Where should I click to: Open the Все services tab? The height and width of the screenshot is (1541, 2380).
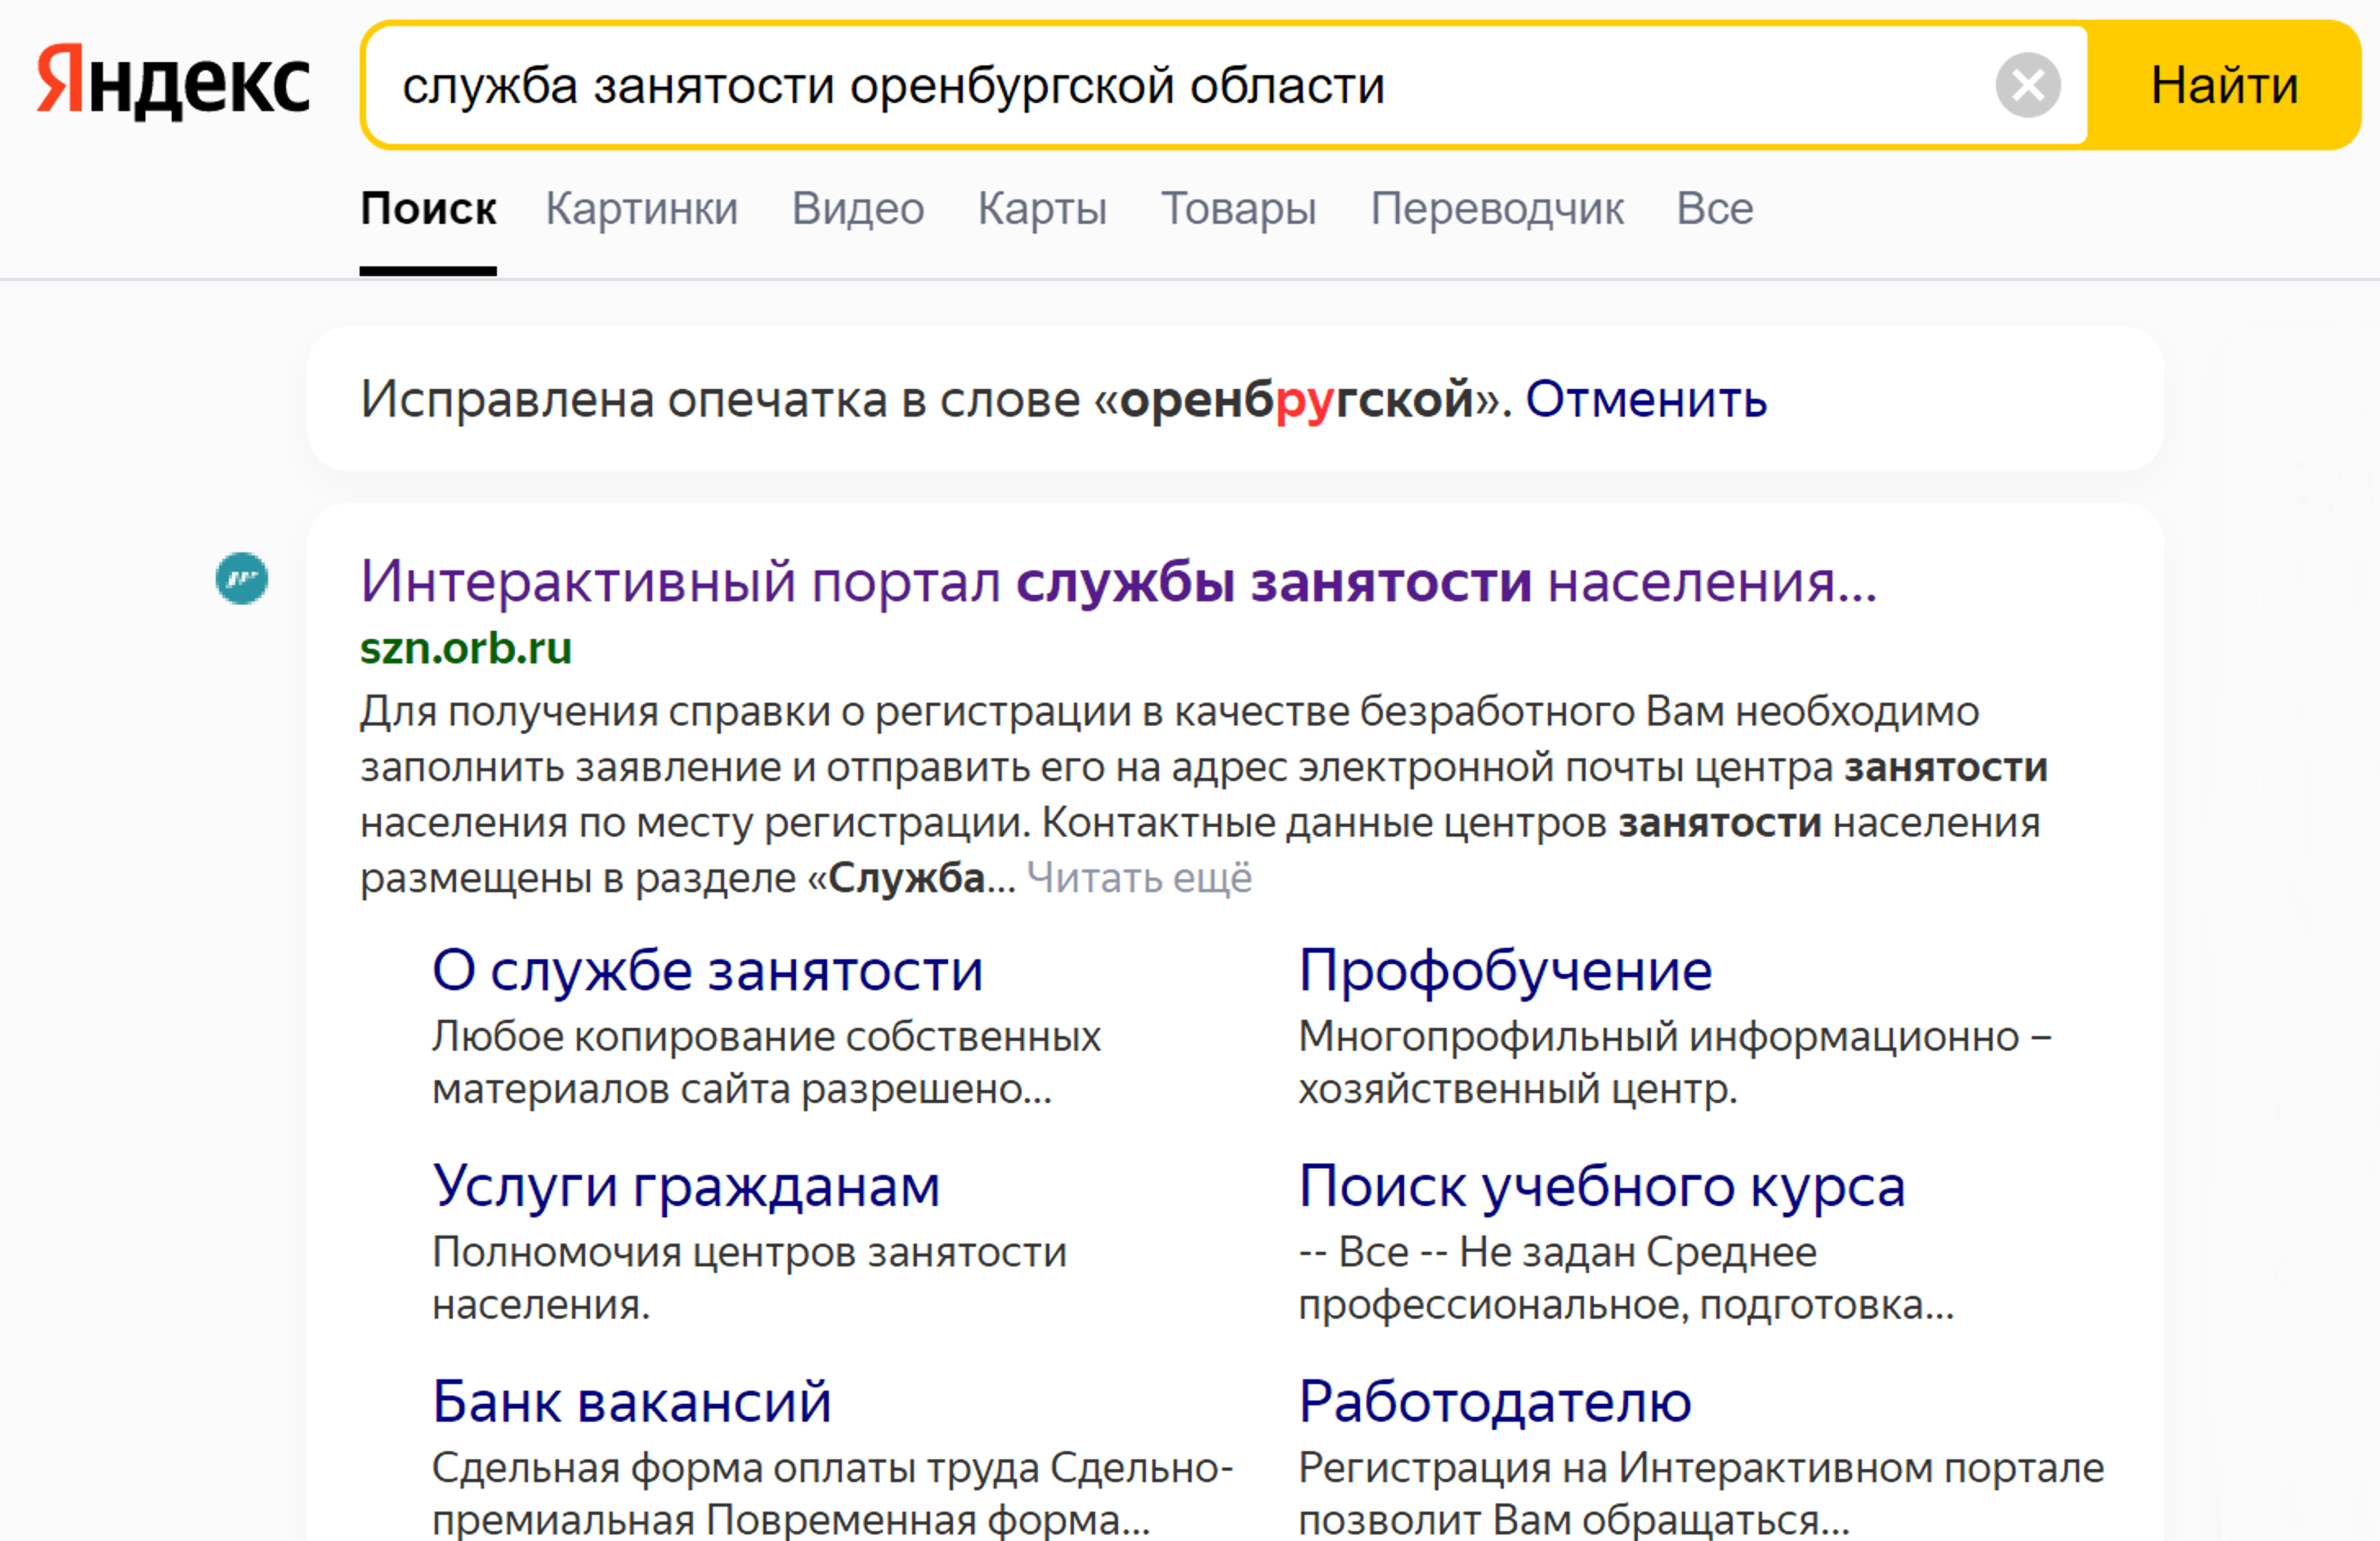point(1715,208)
